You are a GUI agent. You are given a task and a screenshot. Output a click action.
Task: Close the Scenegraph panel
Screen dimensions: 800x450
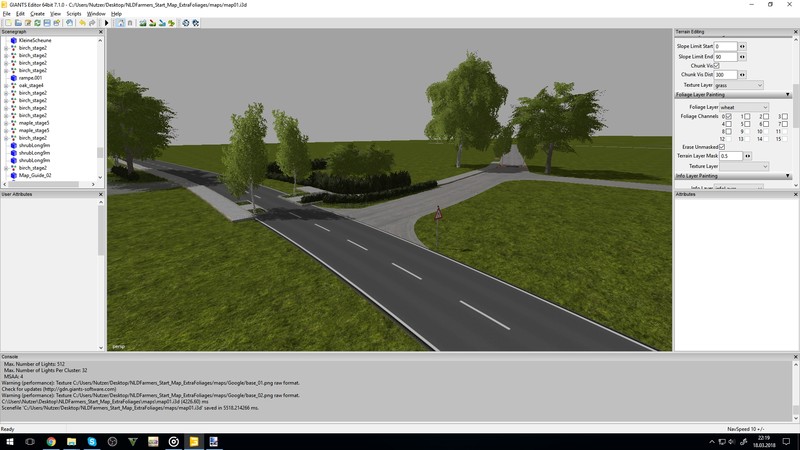click(101, 32)
